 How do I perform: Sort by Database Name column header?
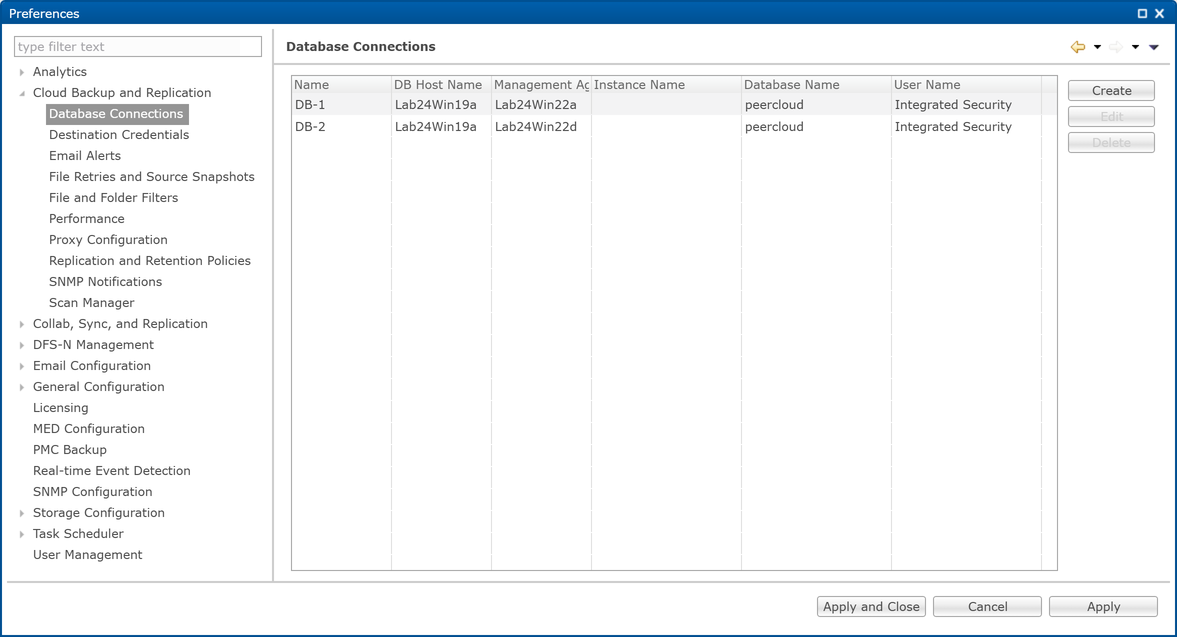coord(817,85)
